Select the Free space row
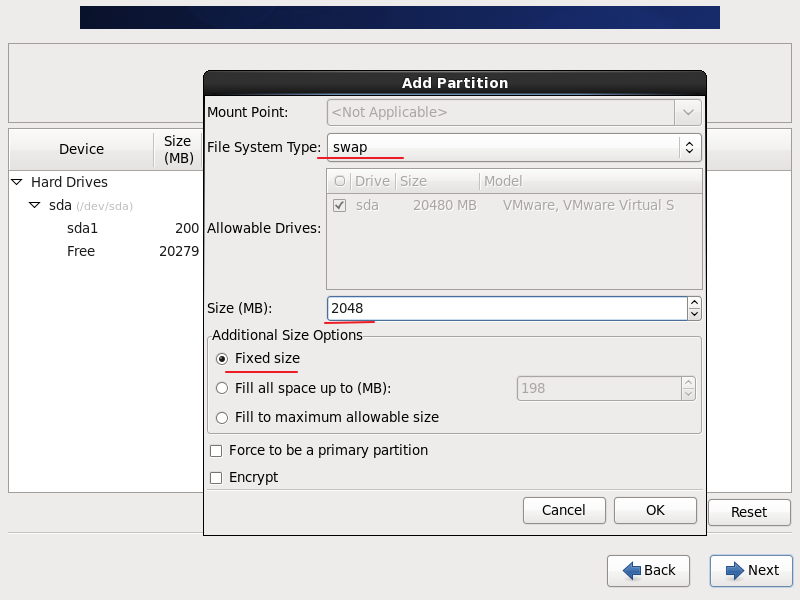The image size is (800, 600). (81, 251)
